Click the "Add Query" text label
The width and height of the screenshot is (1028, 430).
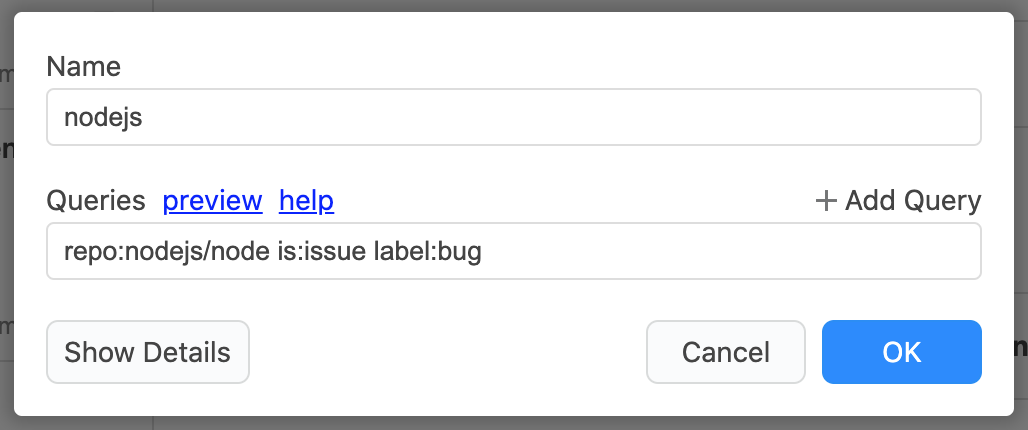pyautogui.click(x=913, y=201)
